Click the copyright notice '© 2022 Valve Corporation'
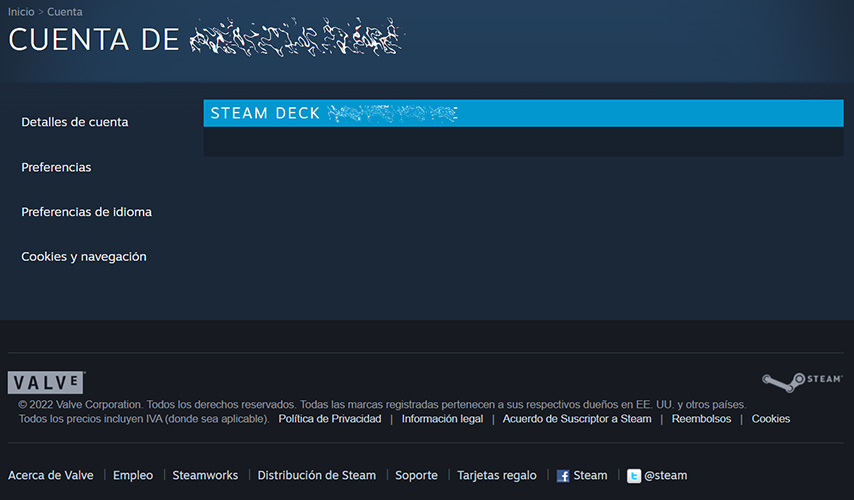854x500 pixels. (x=80, y=405)
